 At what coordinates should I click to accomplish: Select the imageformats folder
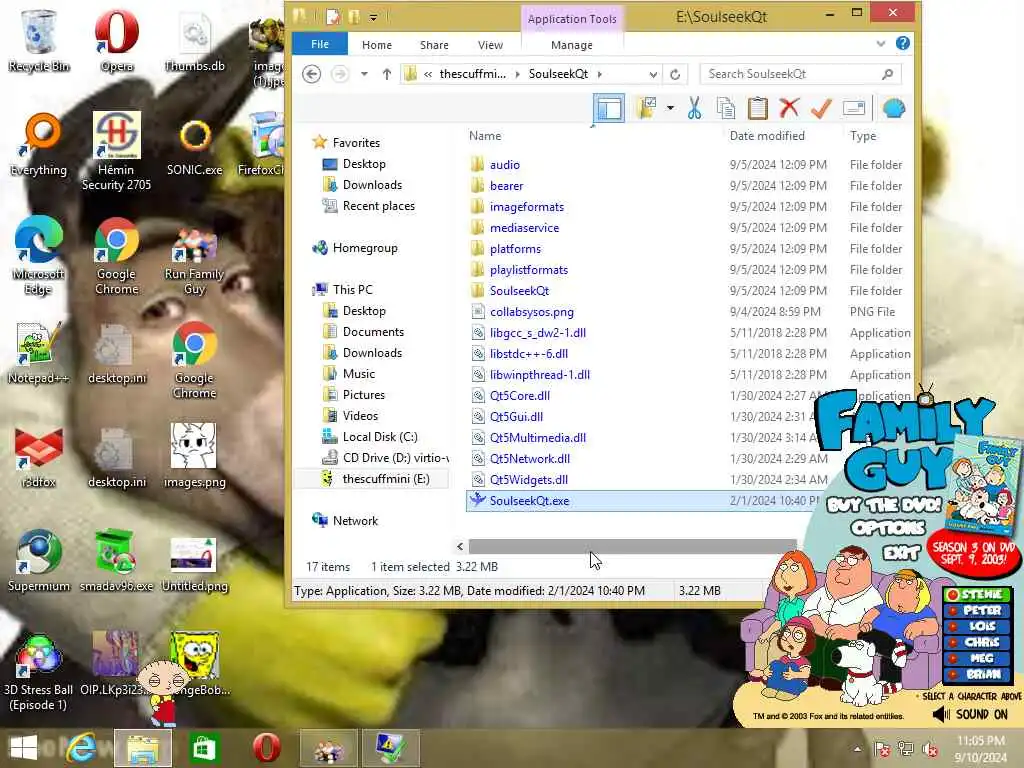coord(527,206)
